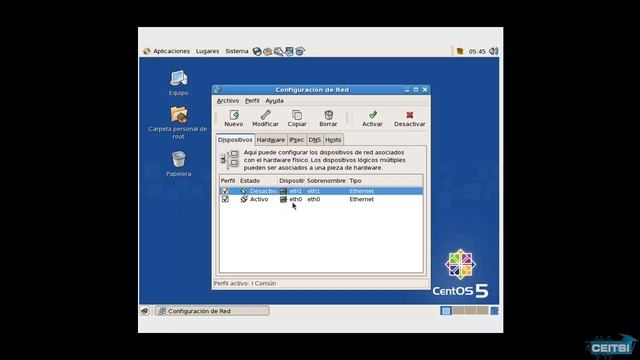The image size is (640, 360).
Task: Click Configuración de Red taskbar button
Action: pyautogui.click(x=212, y=311)
